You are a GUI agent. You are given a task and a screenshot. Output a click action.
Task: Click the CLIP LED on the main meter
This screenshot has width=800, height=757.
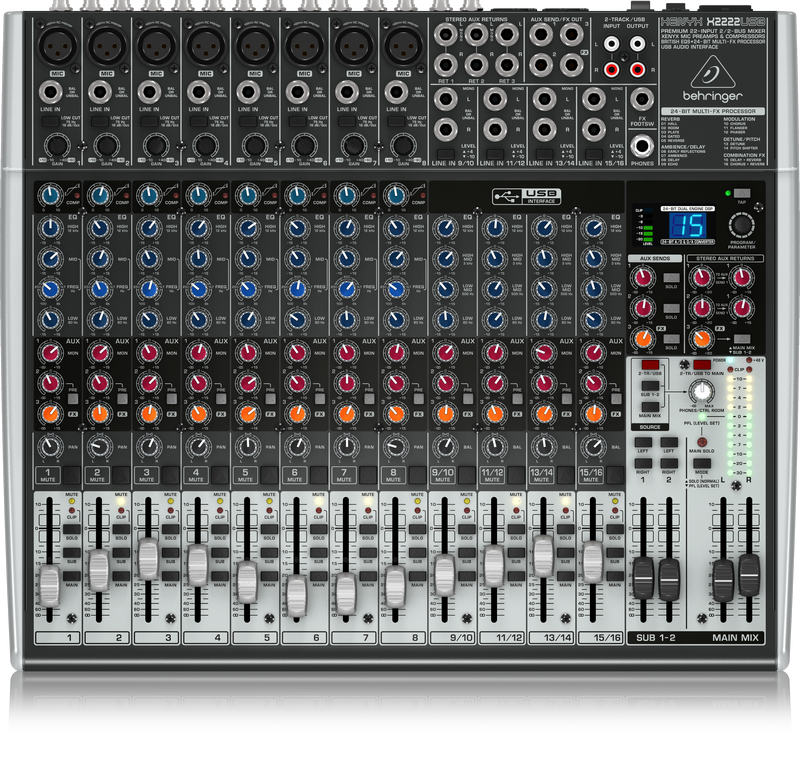pyautogui.click(x=729, y=368)
